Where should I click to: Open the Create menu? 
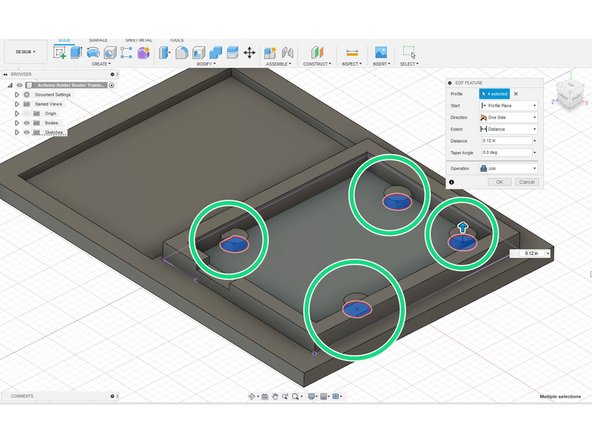pos(101,64)
